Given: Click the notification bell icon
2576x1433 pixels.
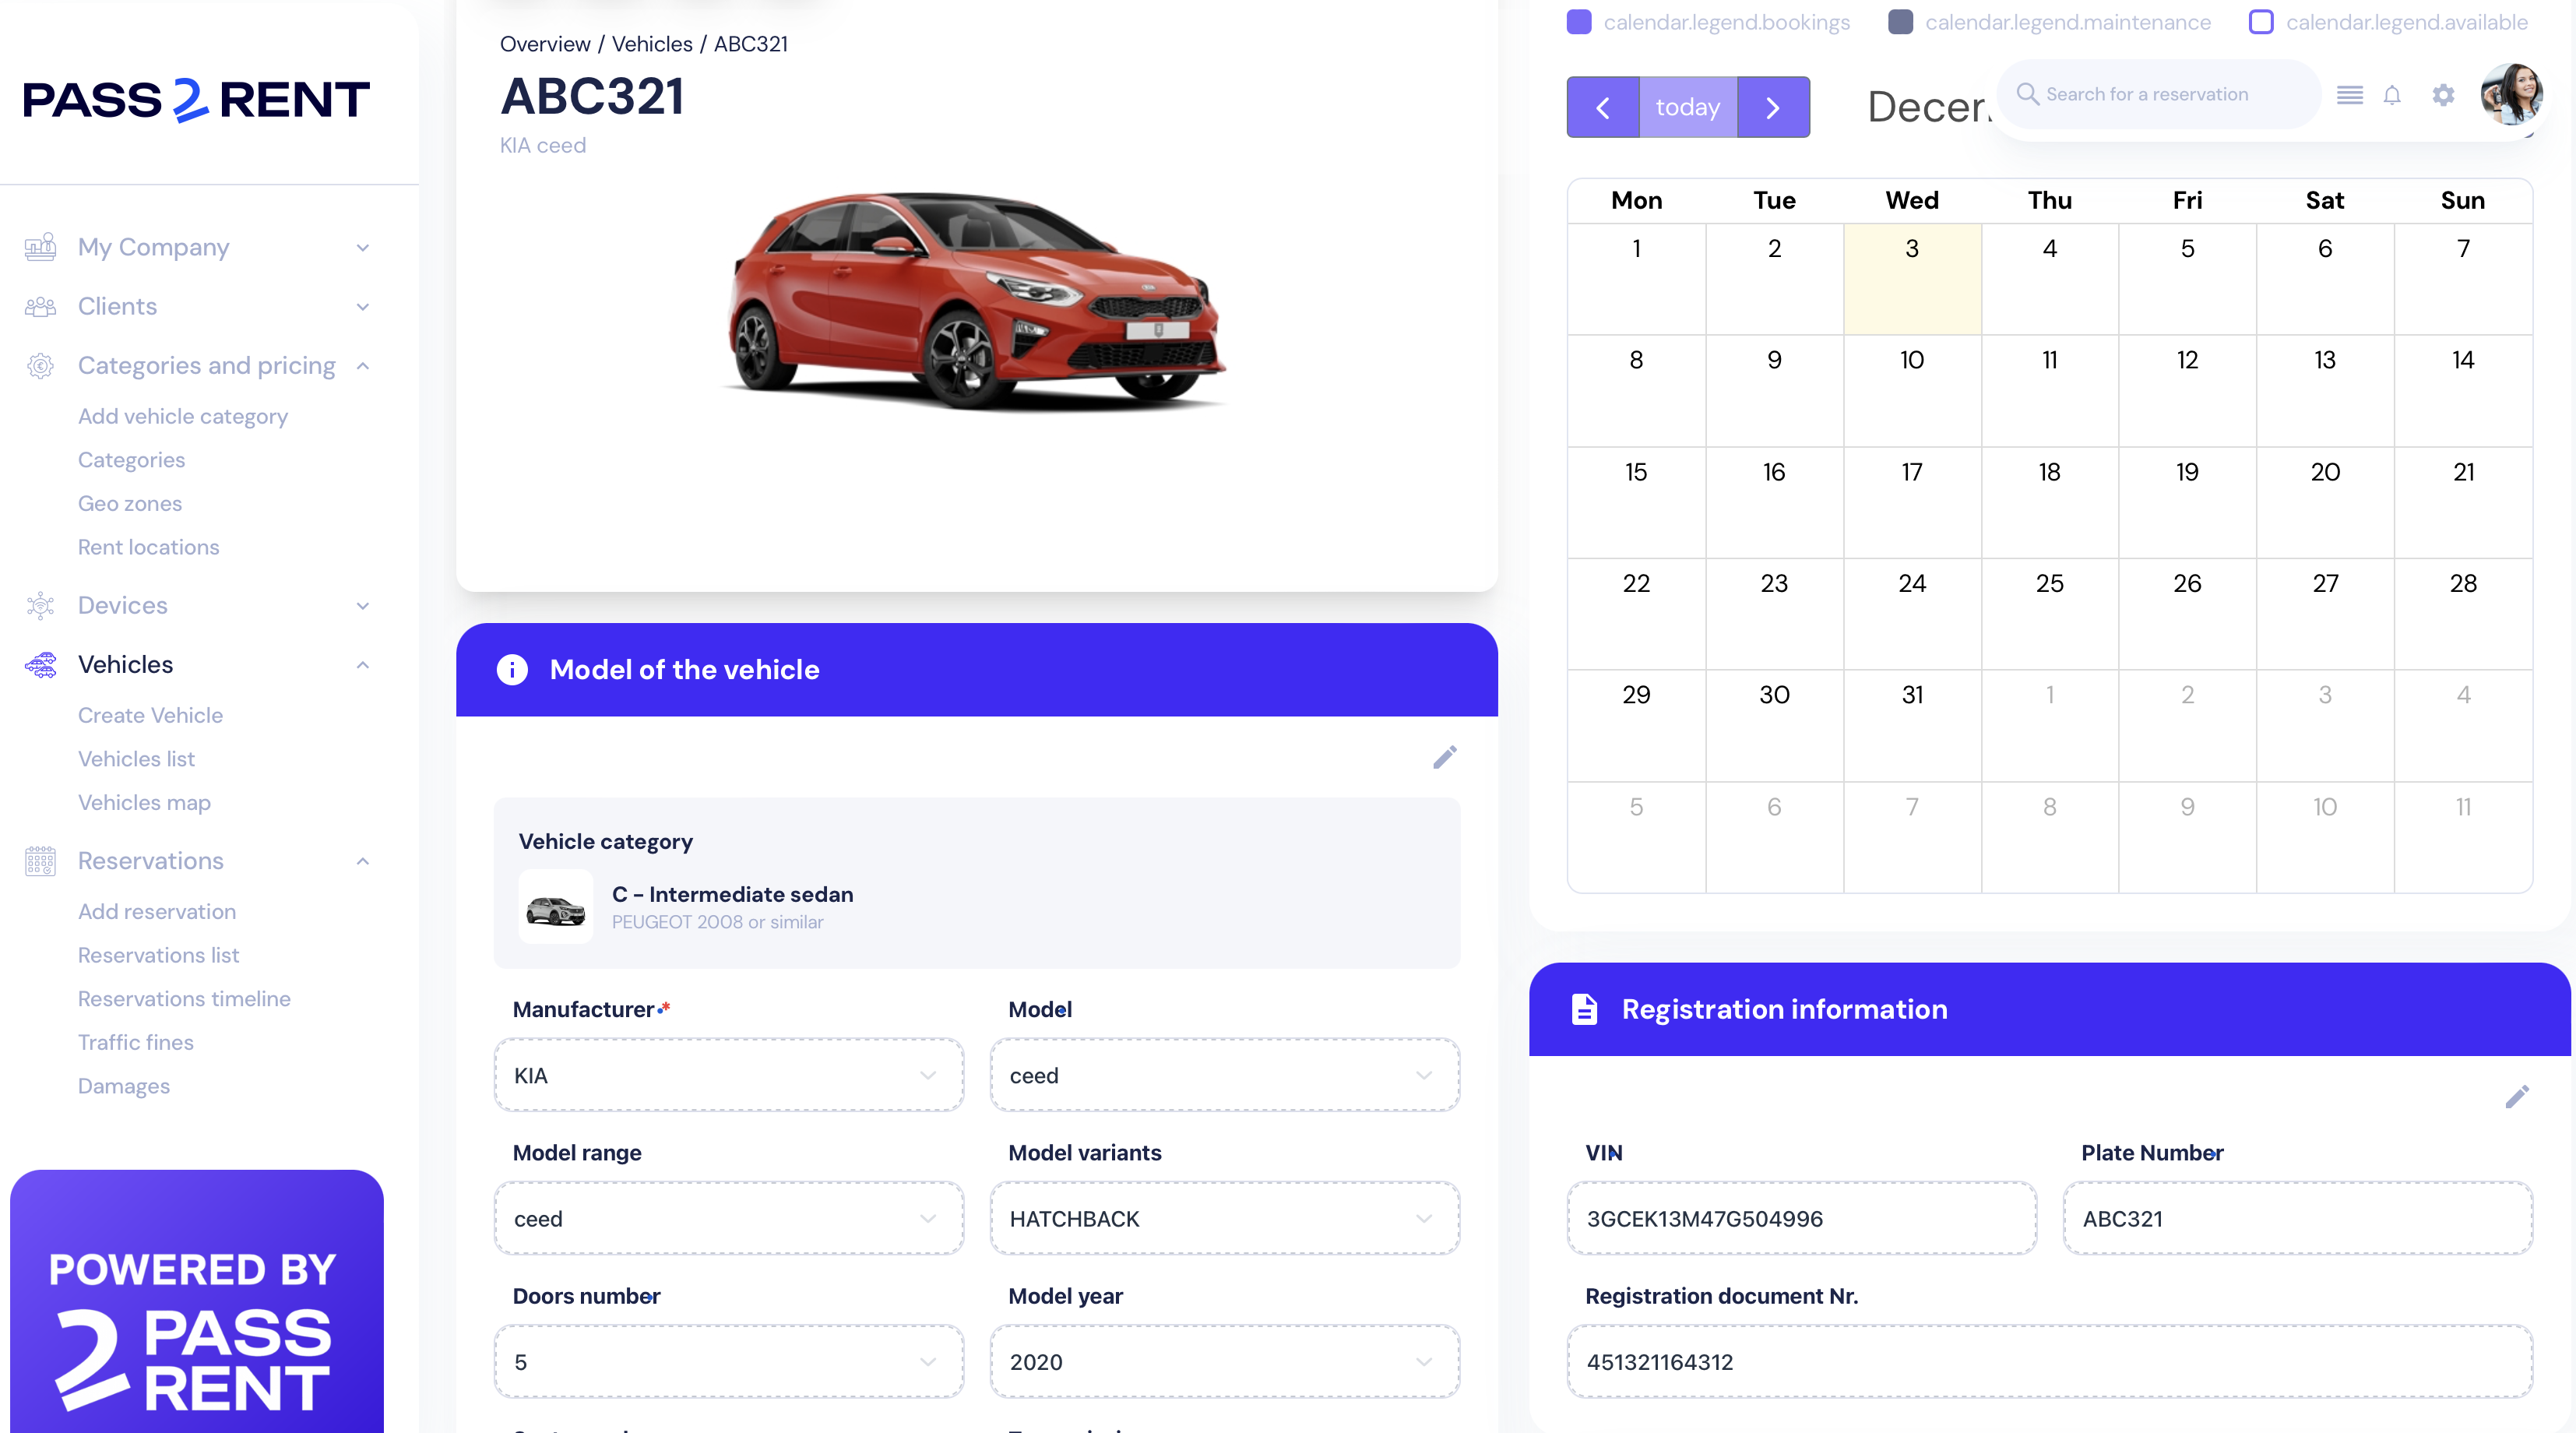Looking at the screenshot, I should (x=2392, y=95).
